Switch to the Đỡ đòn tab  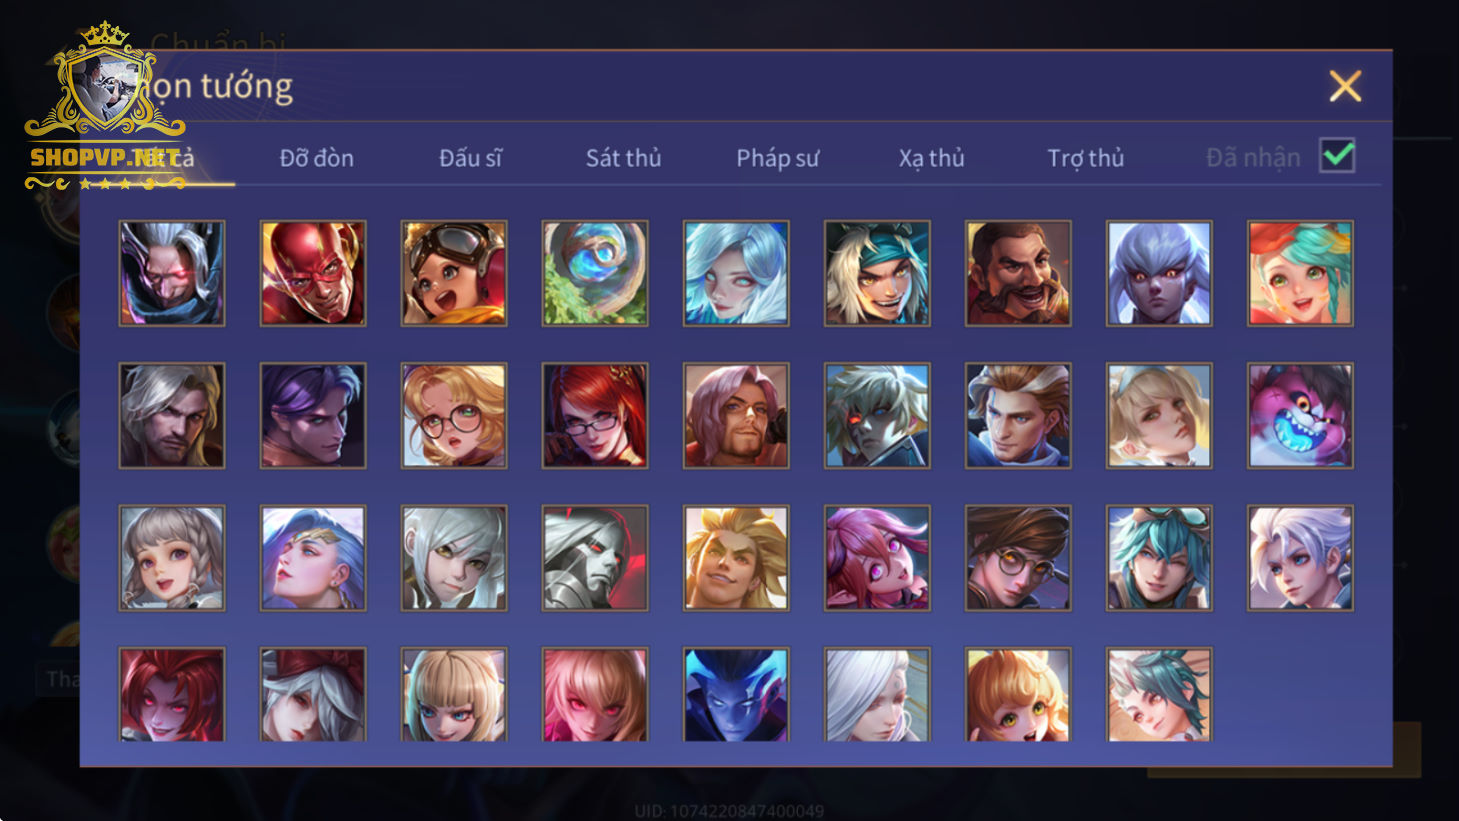(316, 158)
